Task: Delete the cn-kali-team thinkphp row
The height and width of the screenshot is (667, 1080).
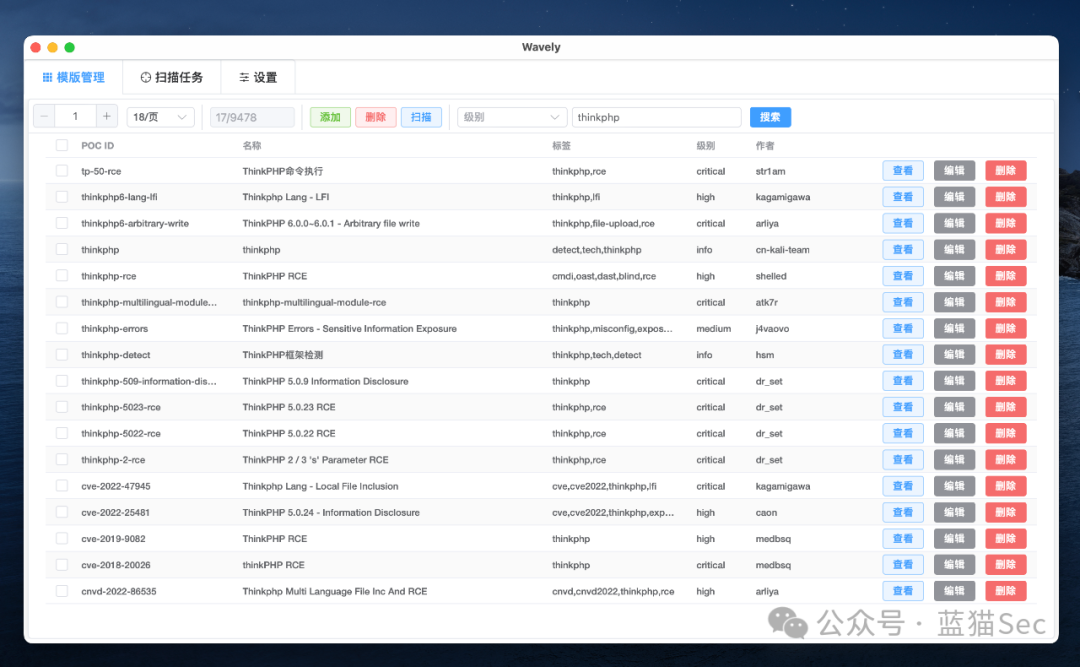Action: point(1006,249)
